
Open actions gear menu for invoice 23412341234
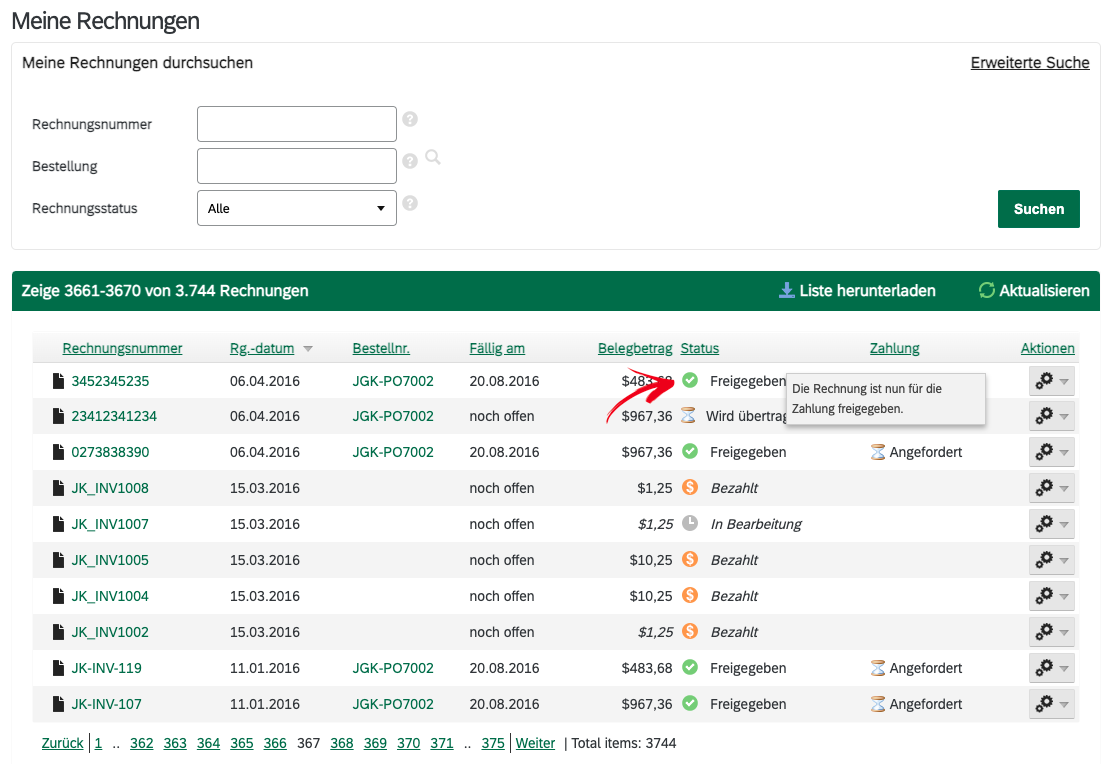(x=1051, y=416)
